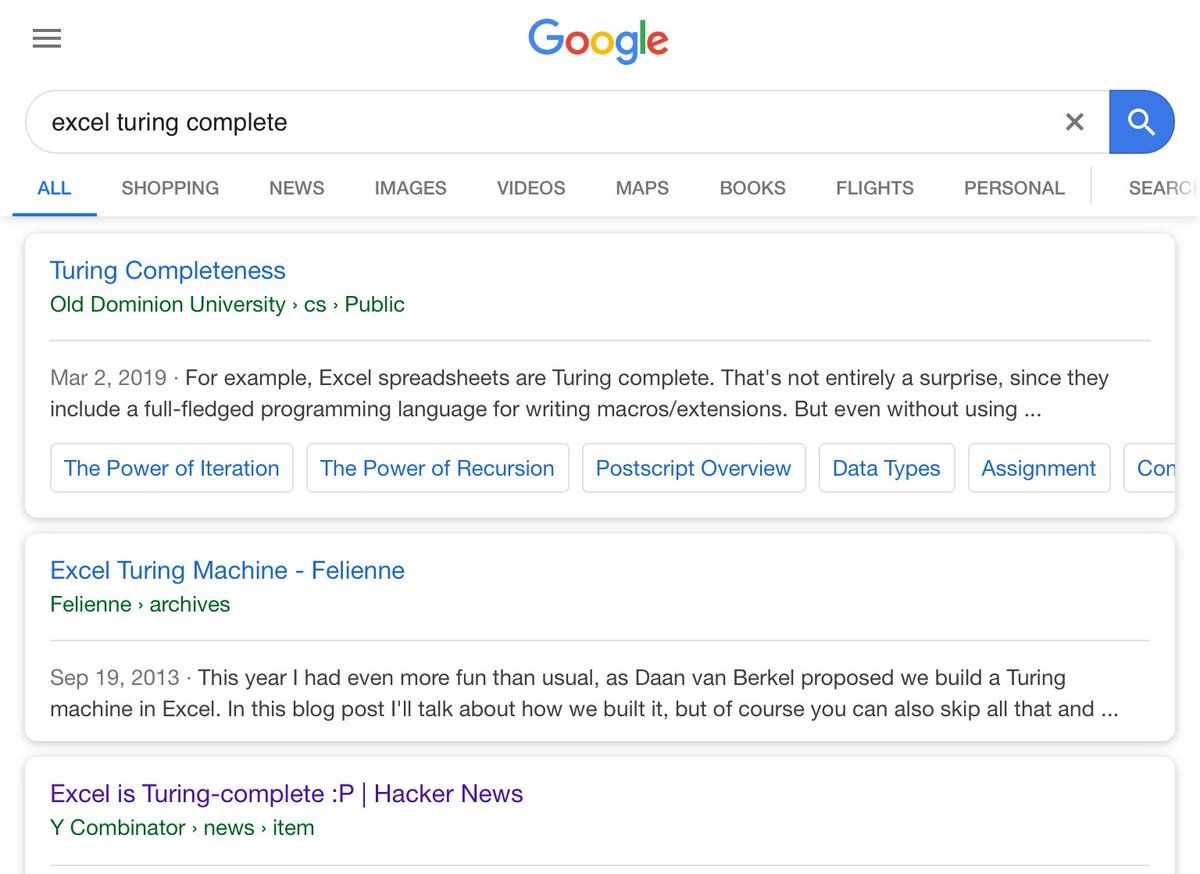Select the Postscript Overview chip
This screenshot has width=1200, height=874.
tap(693, 468)
